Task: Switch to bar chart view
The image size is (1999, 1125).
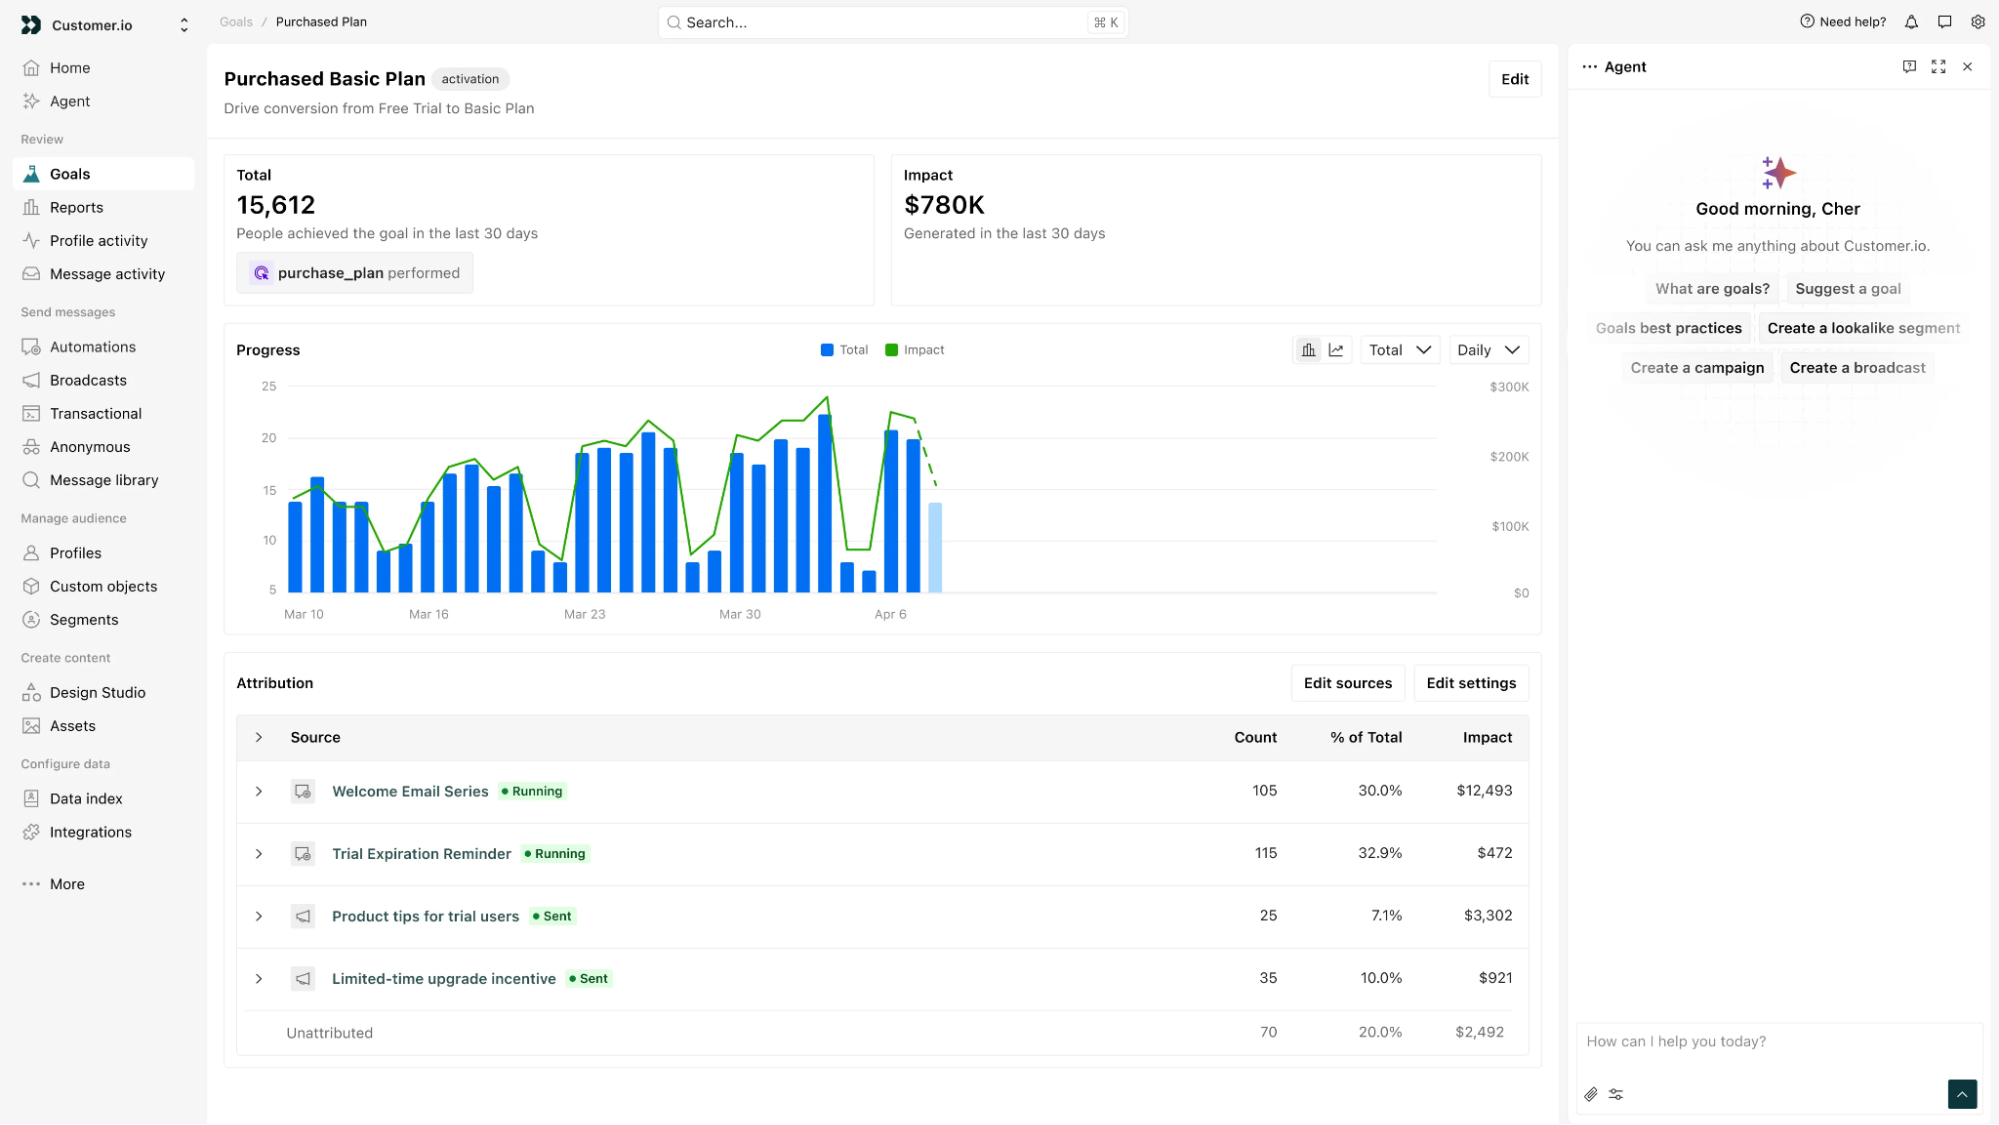Action: [x=1308, y=350]
